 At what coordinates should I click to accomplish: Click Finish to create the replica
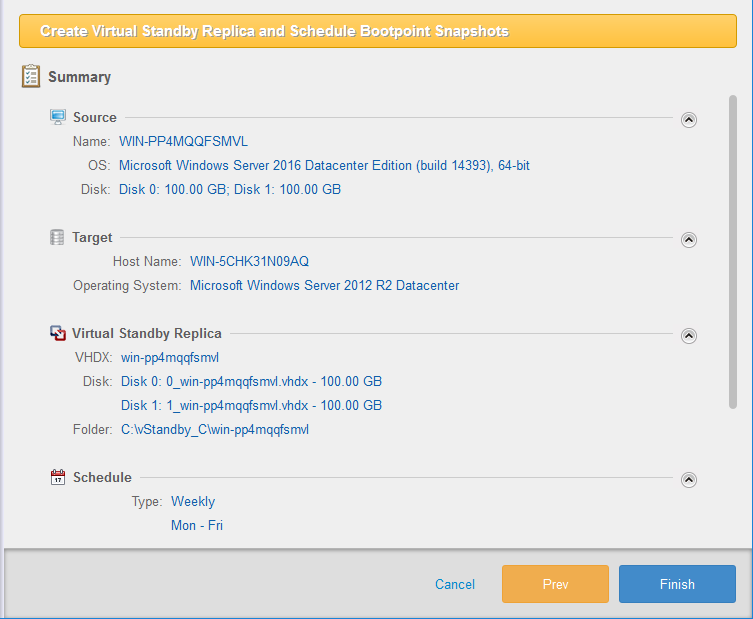tap(677, 584)
